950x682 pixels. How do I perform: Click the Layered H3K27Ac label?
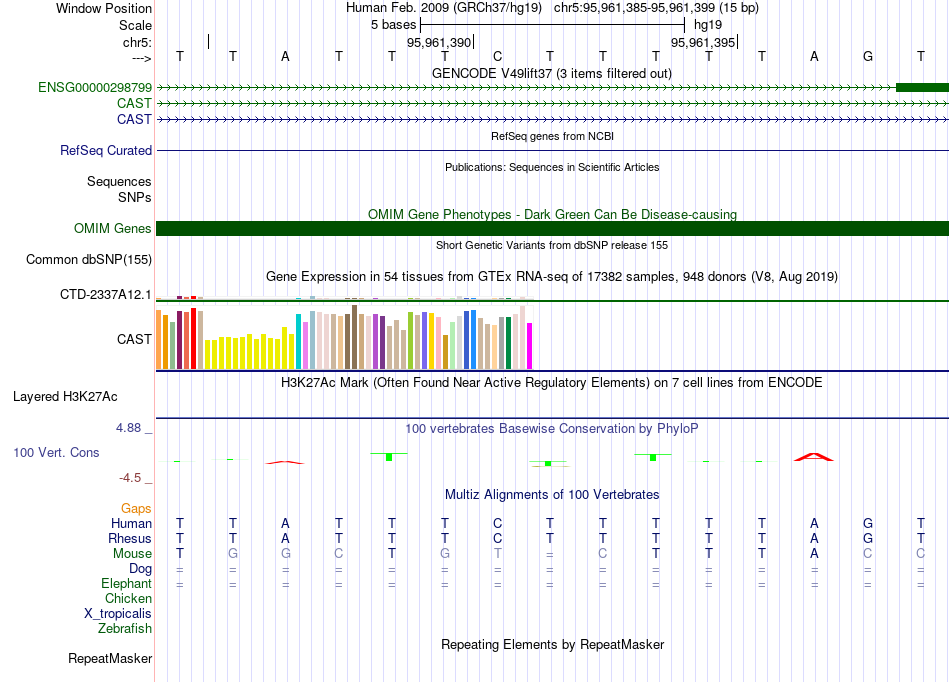(65, 397)
